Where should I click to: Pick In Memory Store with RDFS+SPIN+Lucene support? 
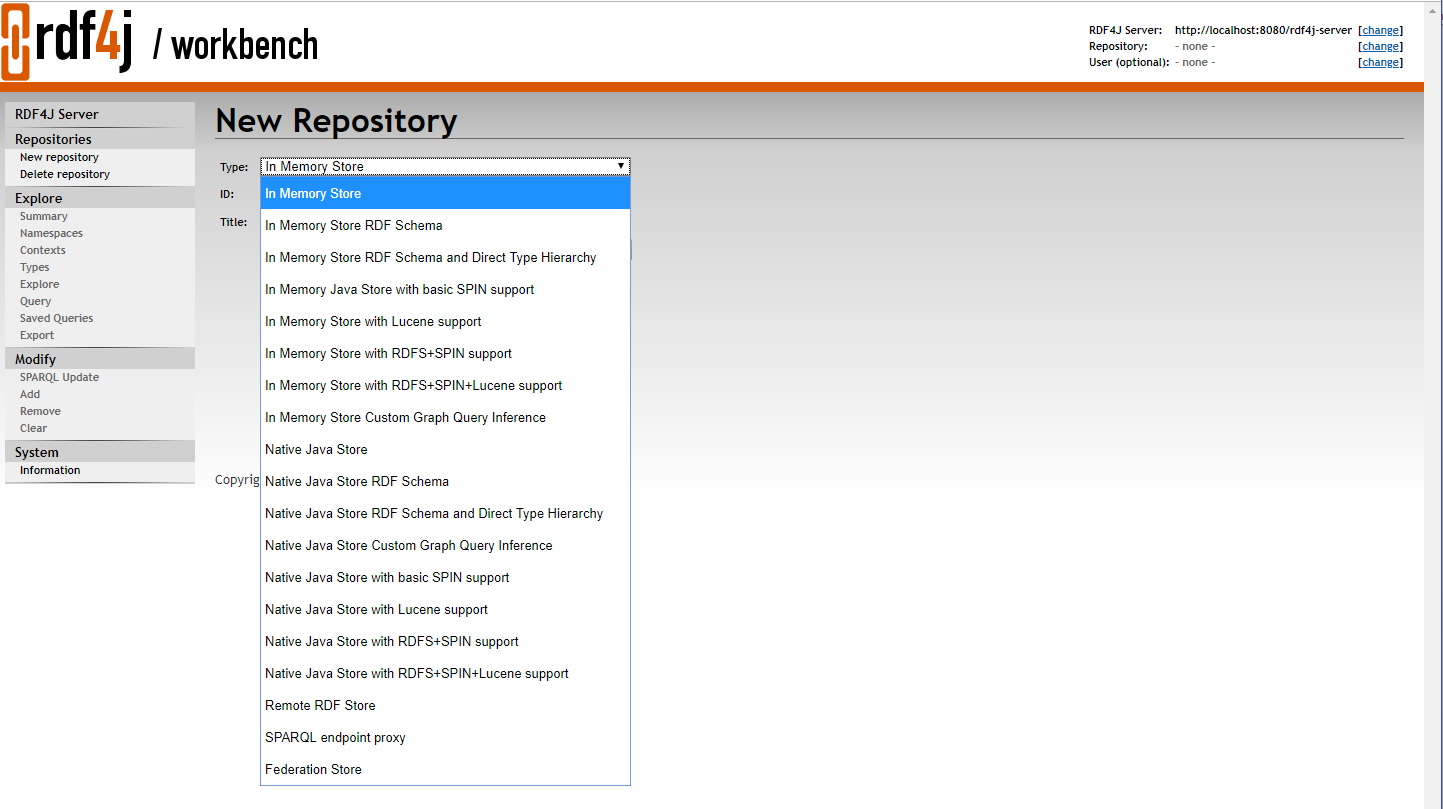pyautogui.click(x=445, y=385)
